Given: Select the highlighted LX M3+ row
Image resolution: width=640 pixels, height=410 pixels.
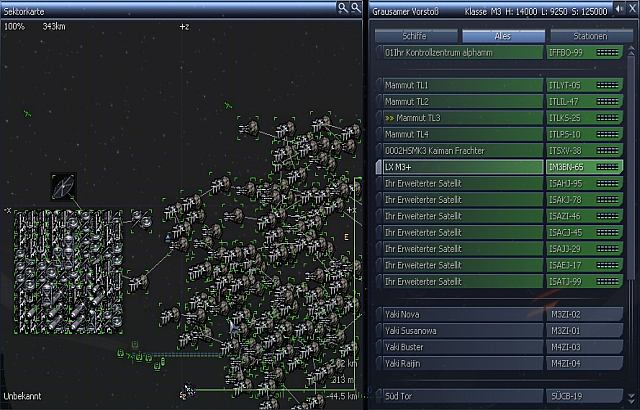Looking at the screenshot, I should coord(500,167).
